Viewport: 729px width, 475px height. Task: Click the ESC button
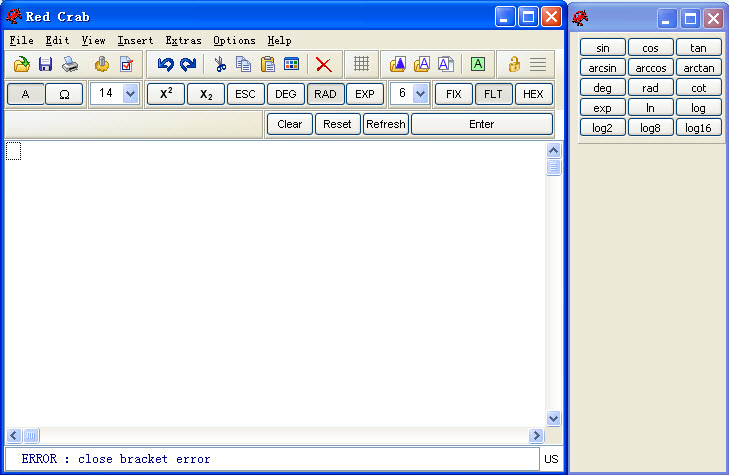245,94
